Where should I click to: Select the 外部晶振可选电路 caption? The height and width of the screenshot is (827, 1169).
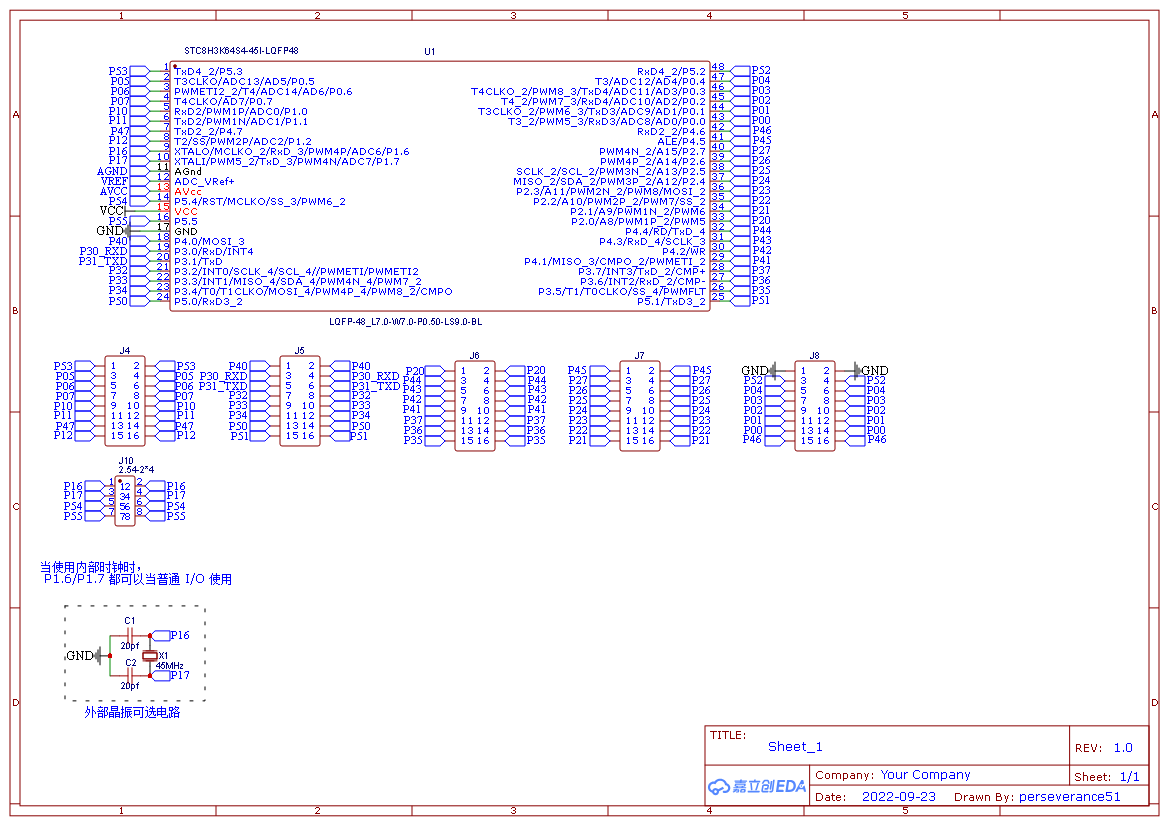132,712
